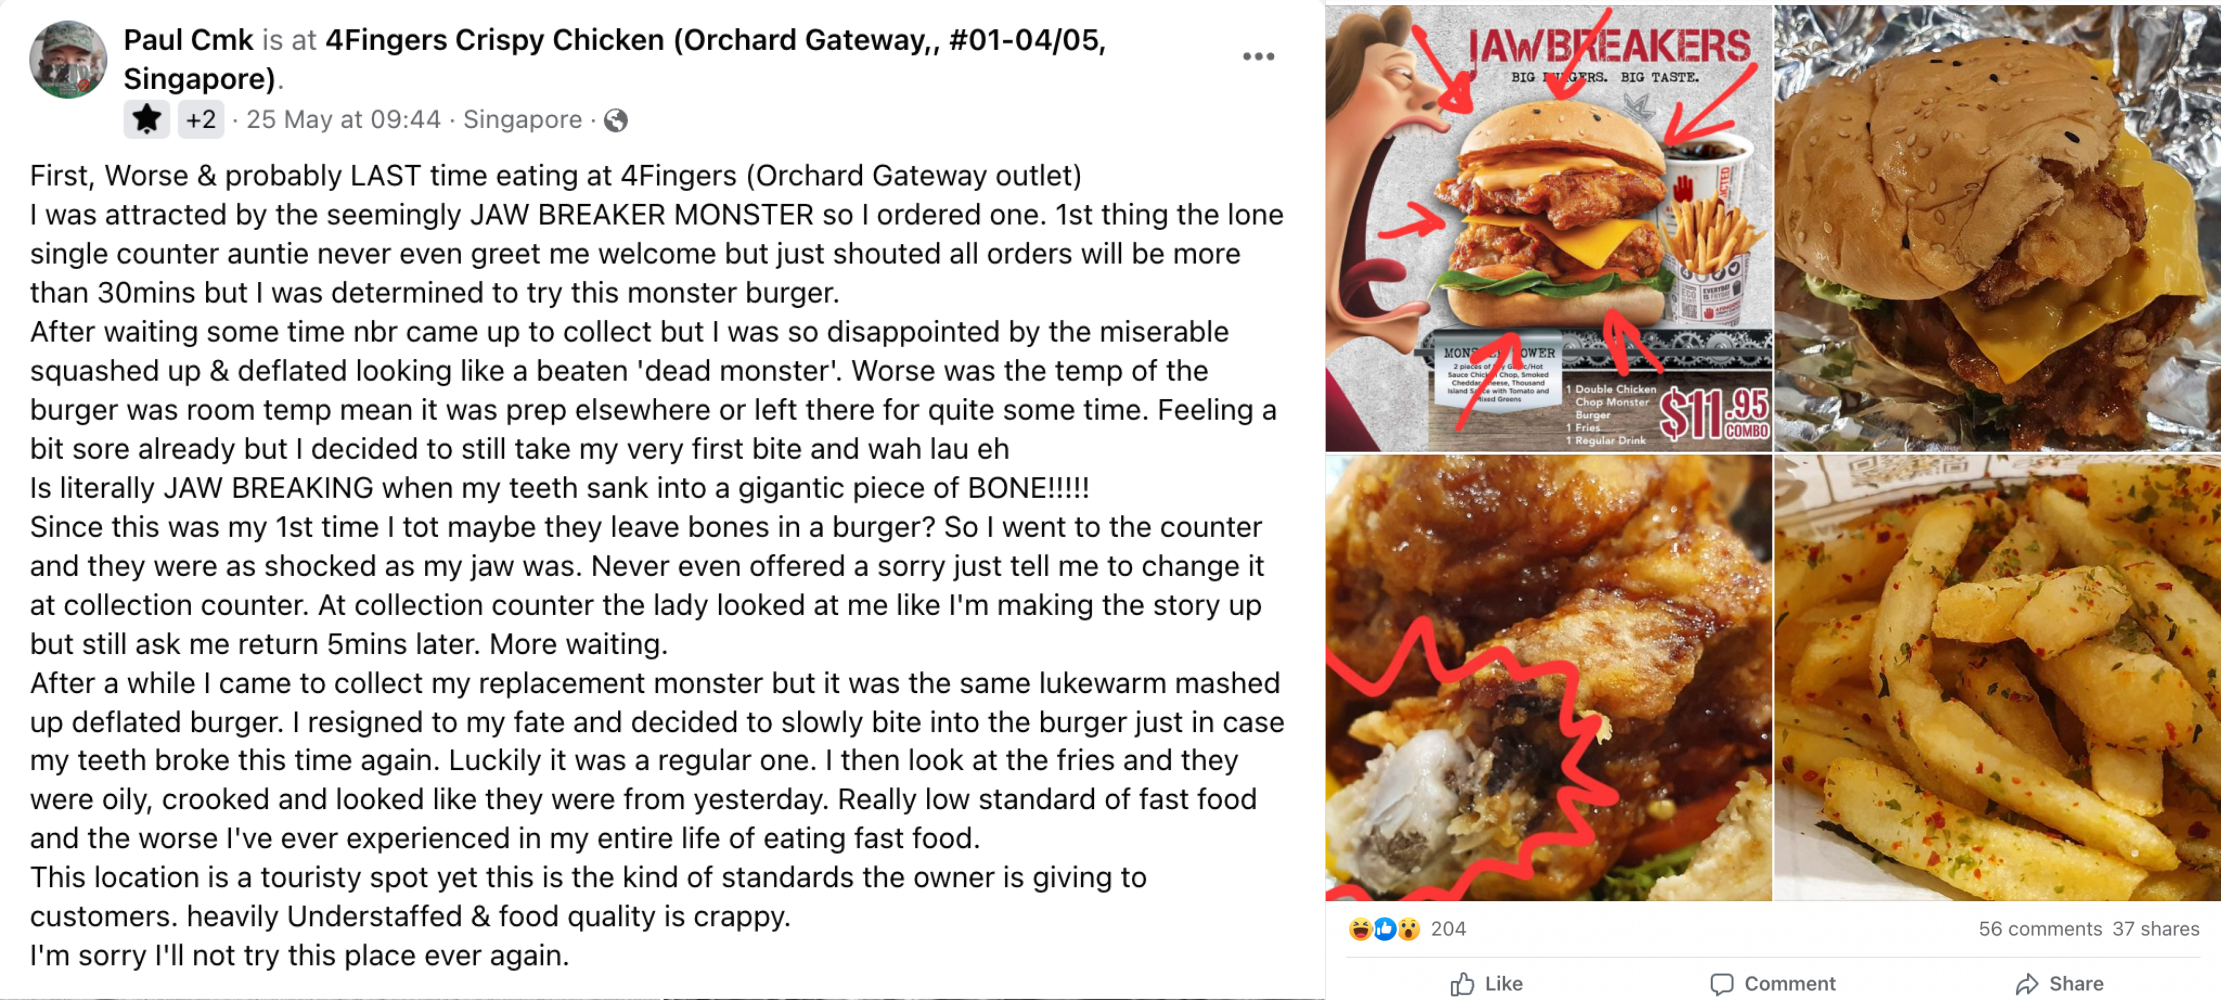
Task: Click the Wow reaction emoji icon
Action: pyautogui.click(x=1409, y=929)
